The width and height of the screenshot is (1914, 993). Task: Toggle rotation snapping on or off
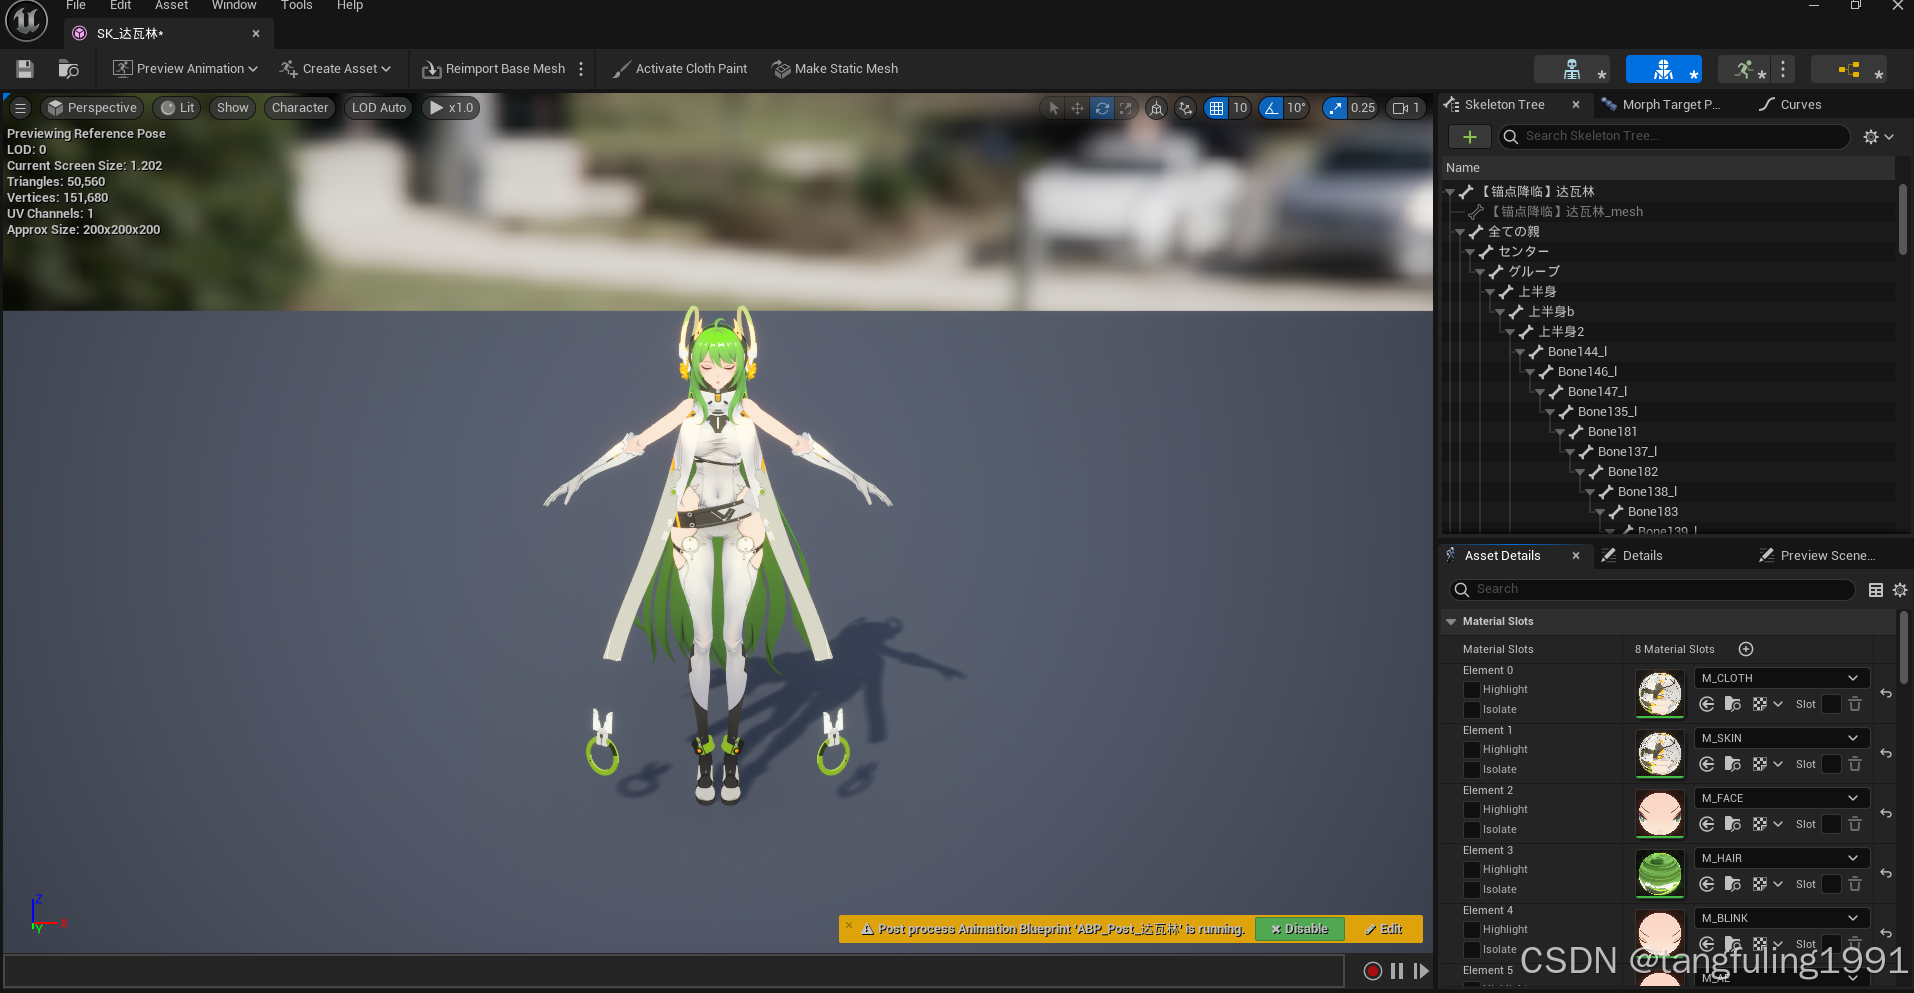point(1271,108)
